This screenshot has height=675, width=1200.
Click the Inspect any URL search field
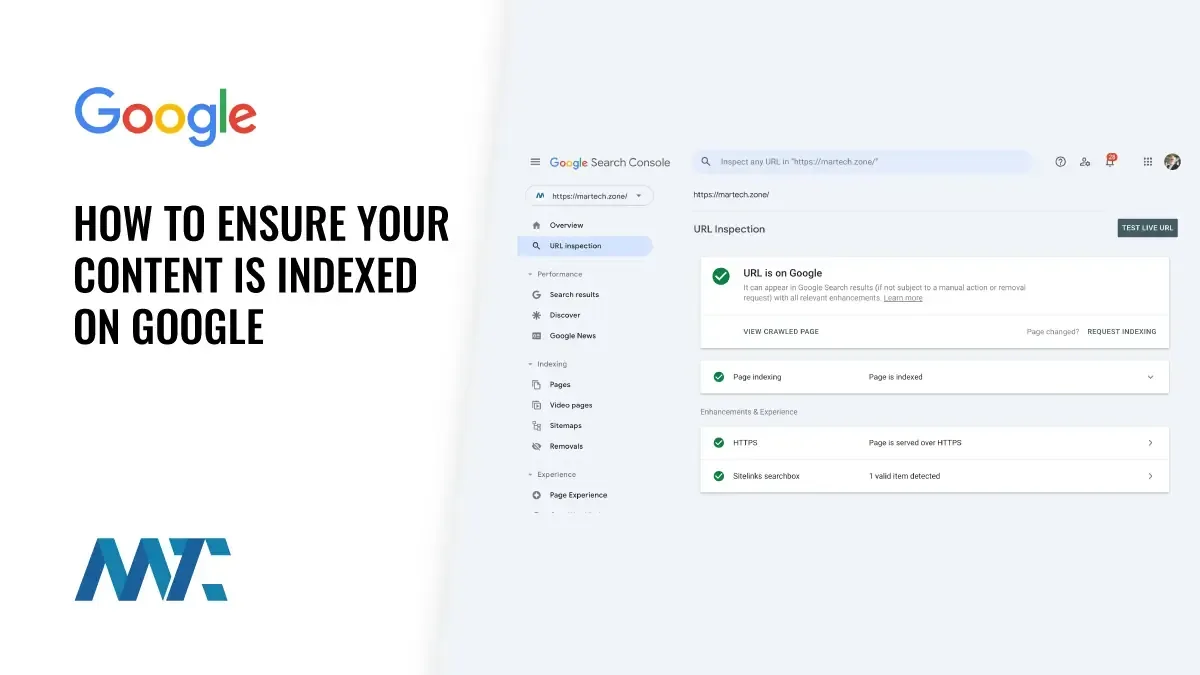tap(862, 162)
